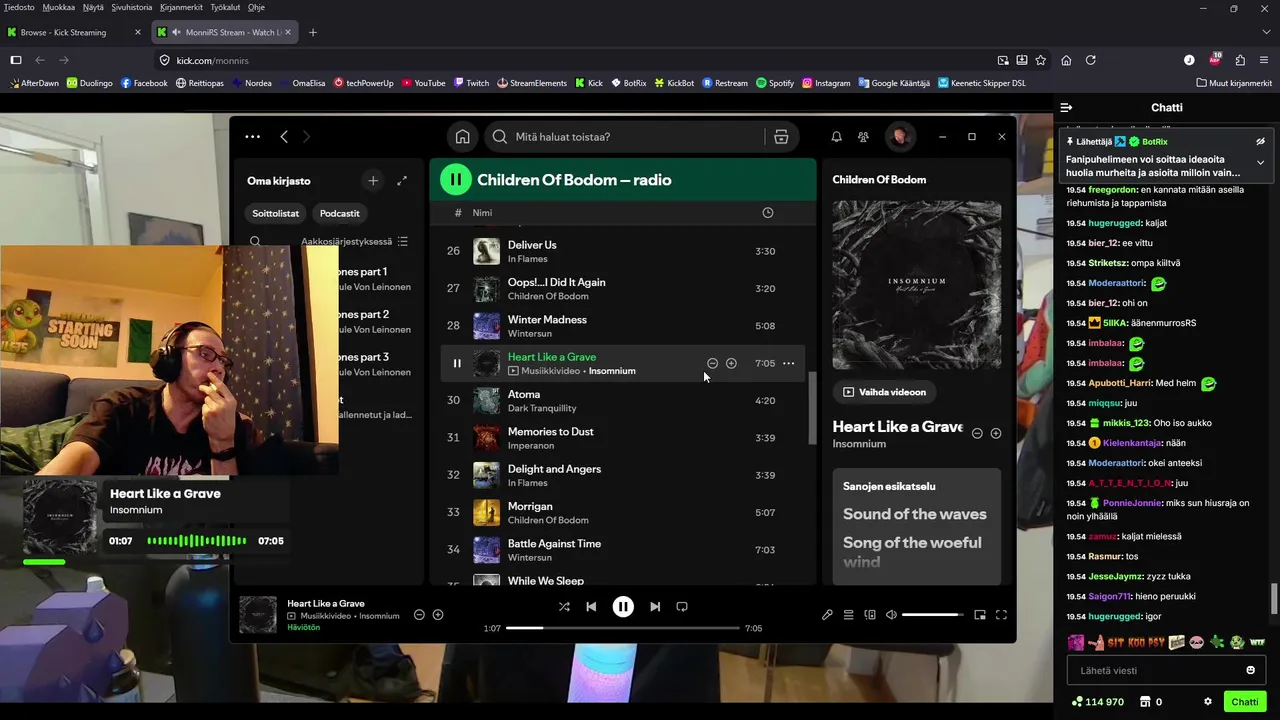Add song plus icon in now playing panel
Viewport: 1280px width, 720px height.
[996, 433]
